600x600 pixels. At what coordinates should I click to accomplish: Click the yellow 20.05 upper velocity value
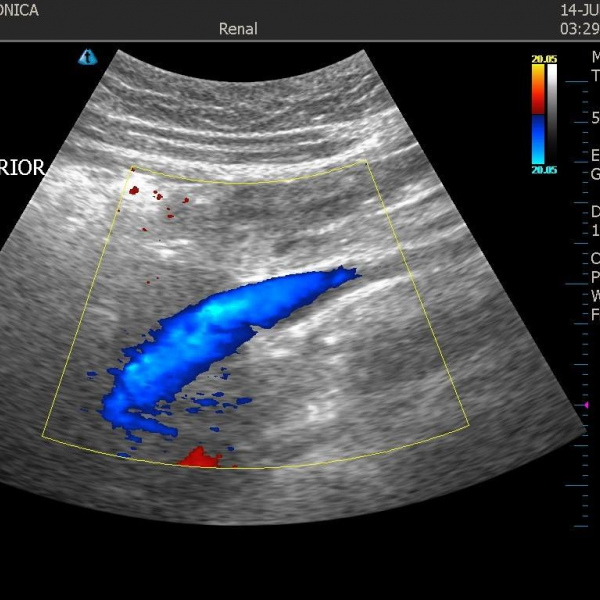coord(544,59)
